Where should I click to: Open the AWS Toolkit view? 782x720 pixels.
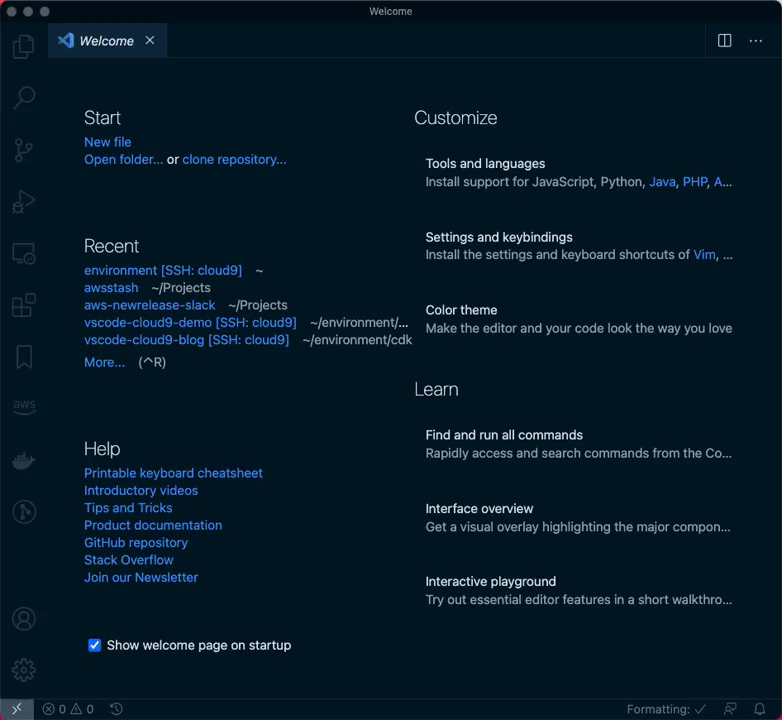point(23,407)
